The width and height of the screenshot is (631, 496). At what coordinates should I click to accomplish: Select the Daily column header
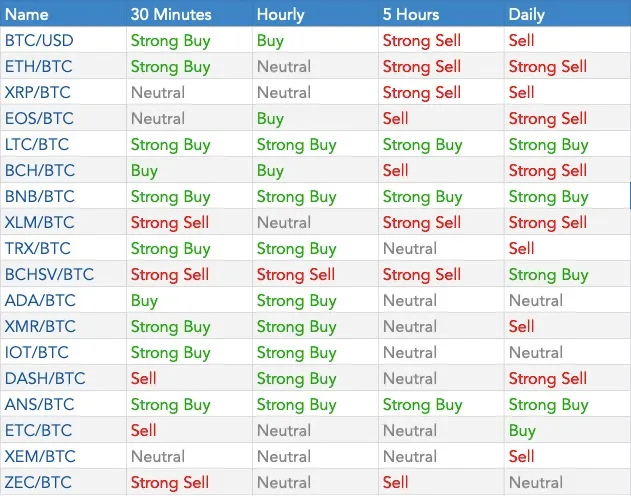pos(526,14)
